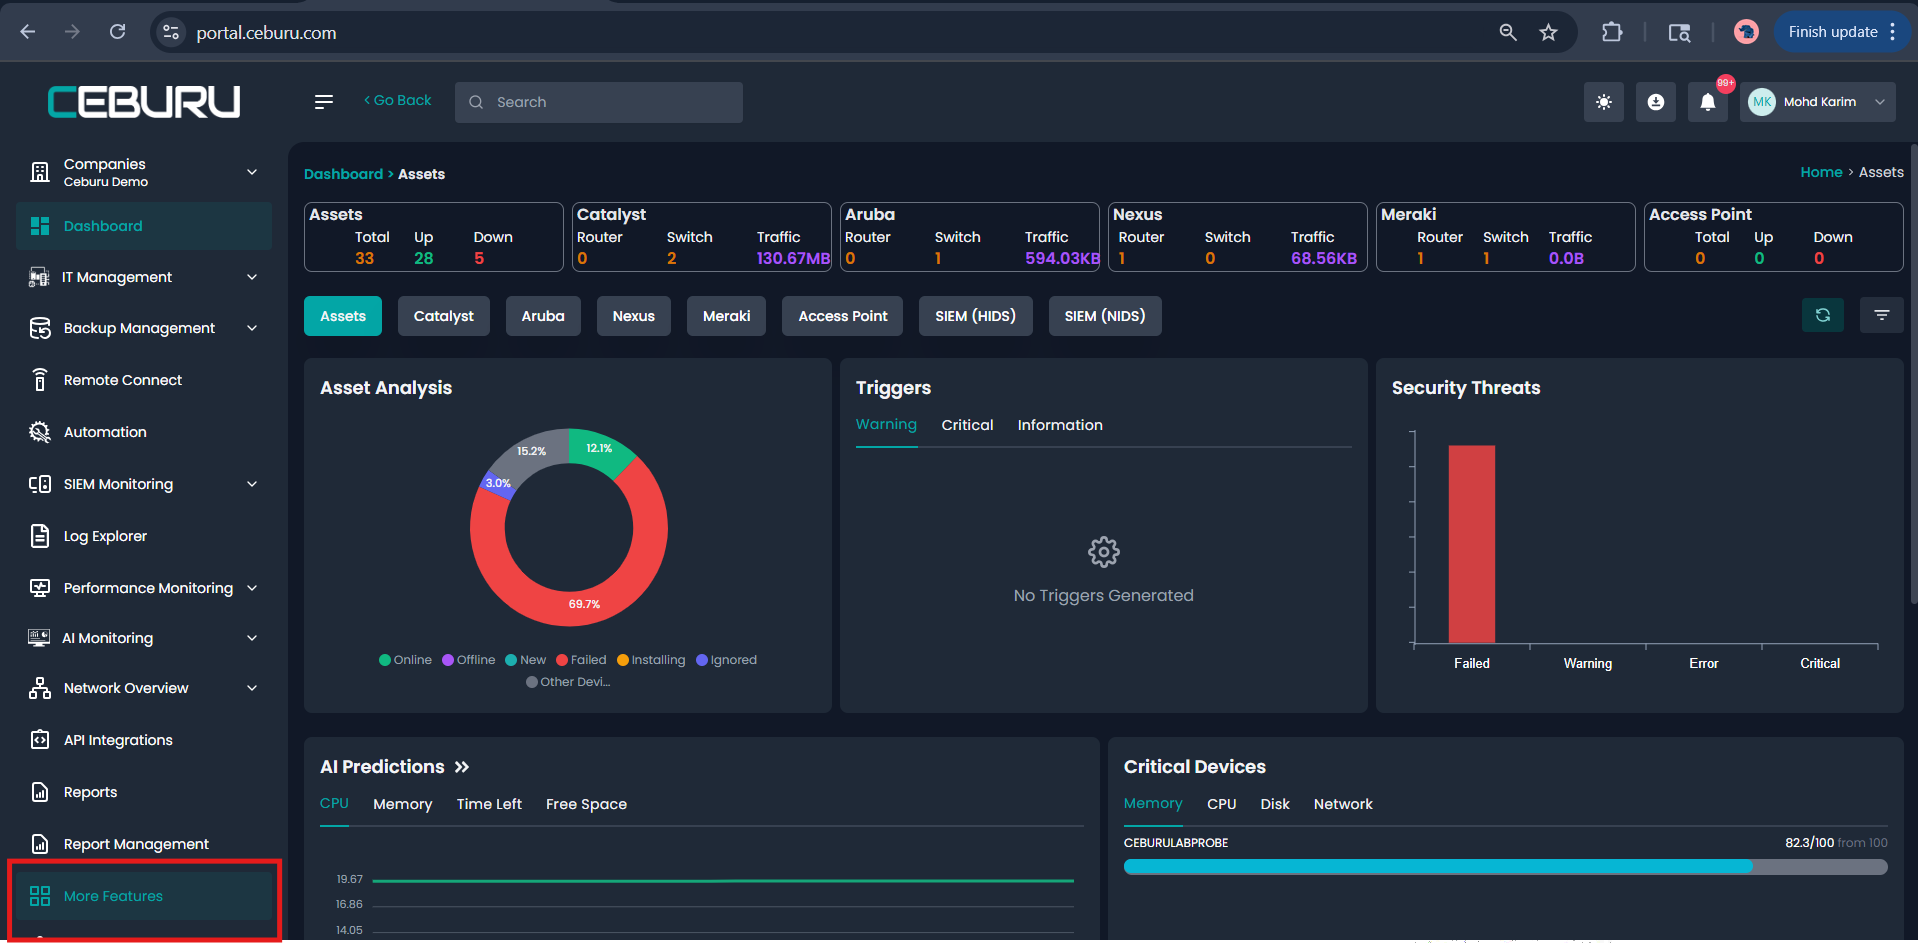
Task: Click the AI Predictions double-chevron icon
Action: [x=462, y=767]
